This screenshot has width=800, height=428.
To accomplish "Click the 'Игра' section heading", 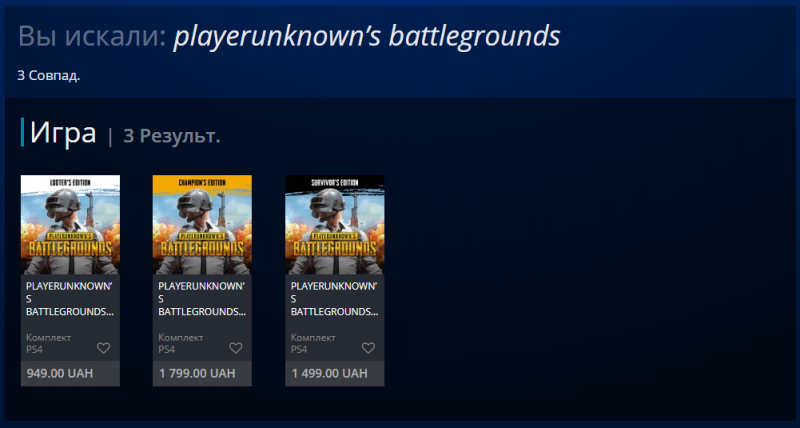I will 63,133.
